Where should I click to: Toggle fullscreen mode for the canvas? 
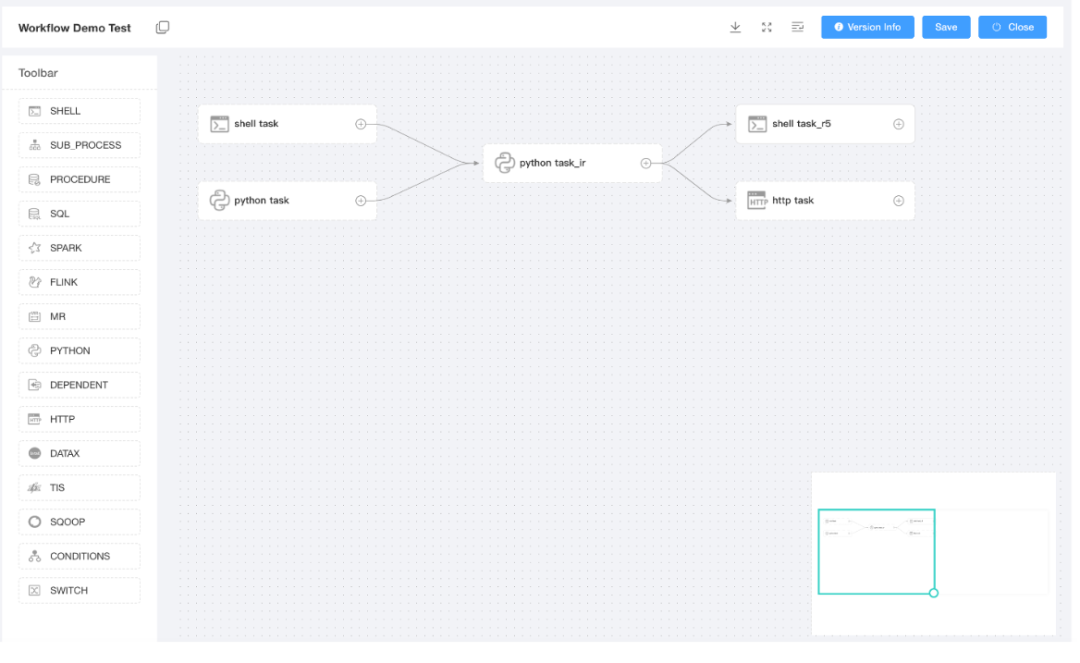point(767,27)
